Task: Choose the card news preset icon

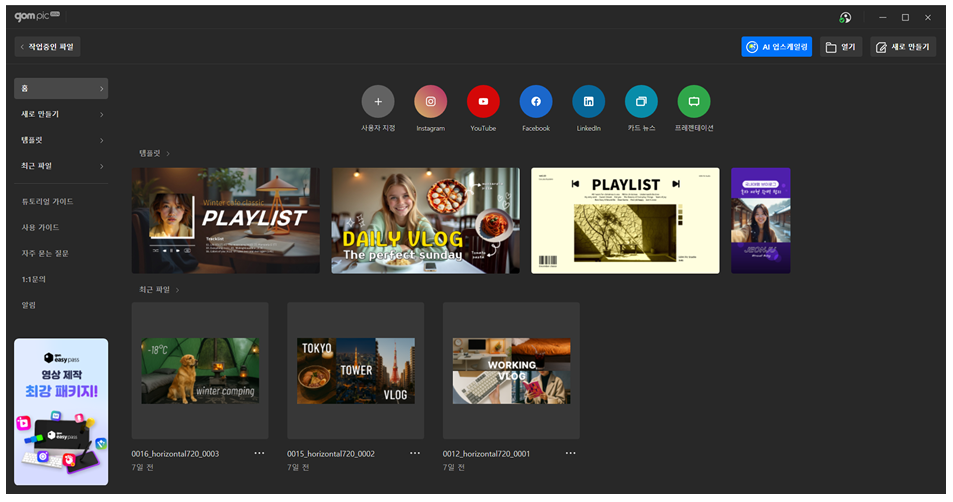Action: (x=641, y=101)
